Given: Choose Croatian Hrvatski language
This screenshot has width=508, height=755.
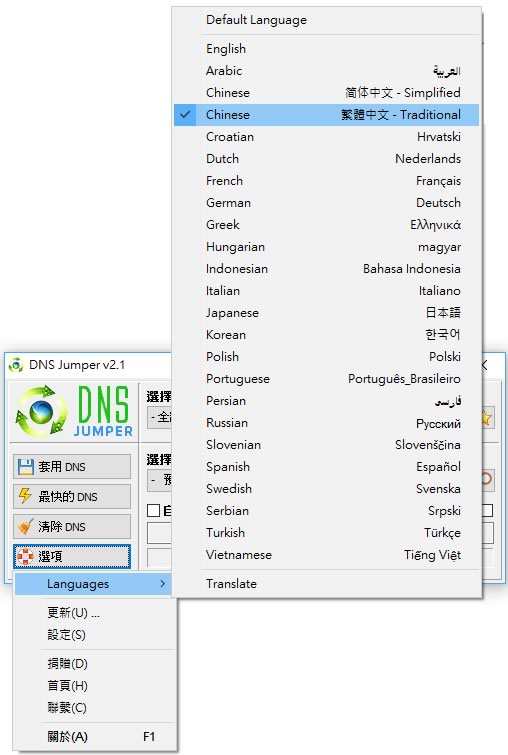Looking at the screenshot, I should point(326,137).
